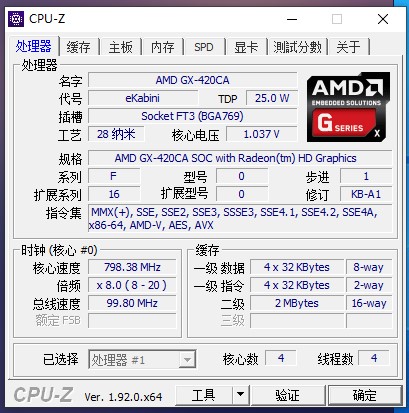Click the AMD G Series logo image
The width and height of the screenshot is (409, 413).
348,107
